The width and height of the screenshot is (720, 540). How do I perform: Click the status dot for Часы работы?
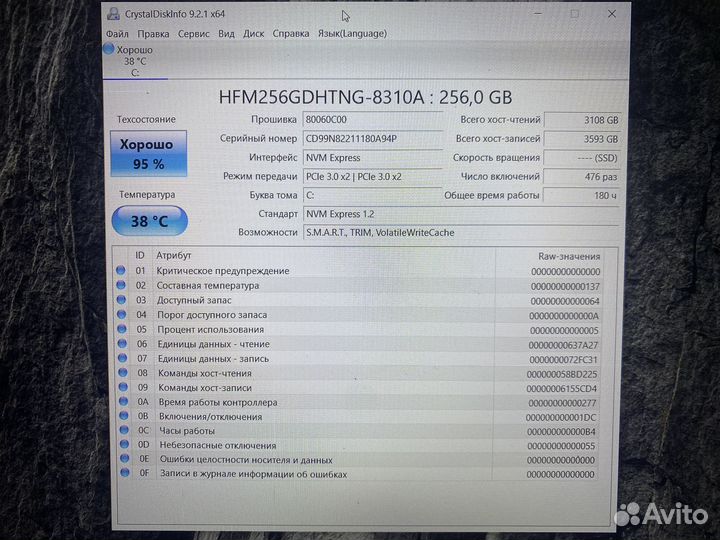click(x=124, y=430)
